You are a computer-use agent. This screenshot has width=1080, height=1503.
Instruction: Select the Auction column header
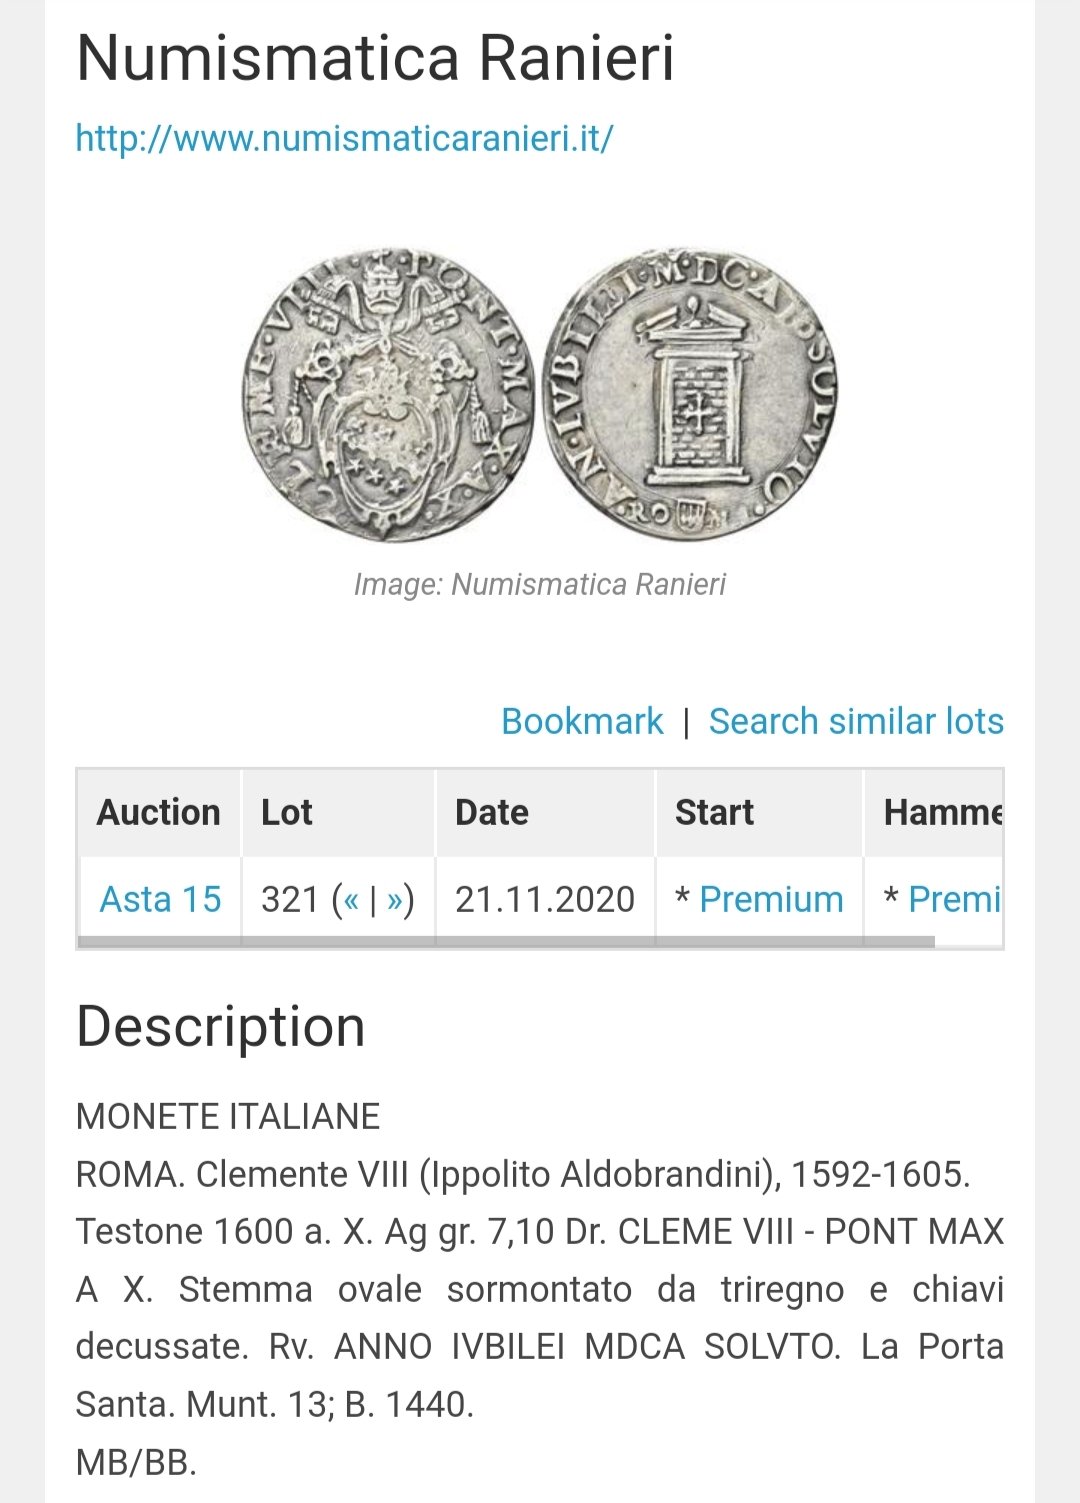159,813
